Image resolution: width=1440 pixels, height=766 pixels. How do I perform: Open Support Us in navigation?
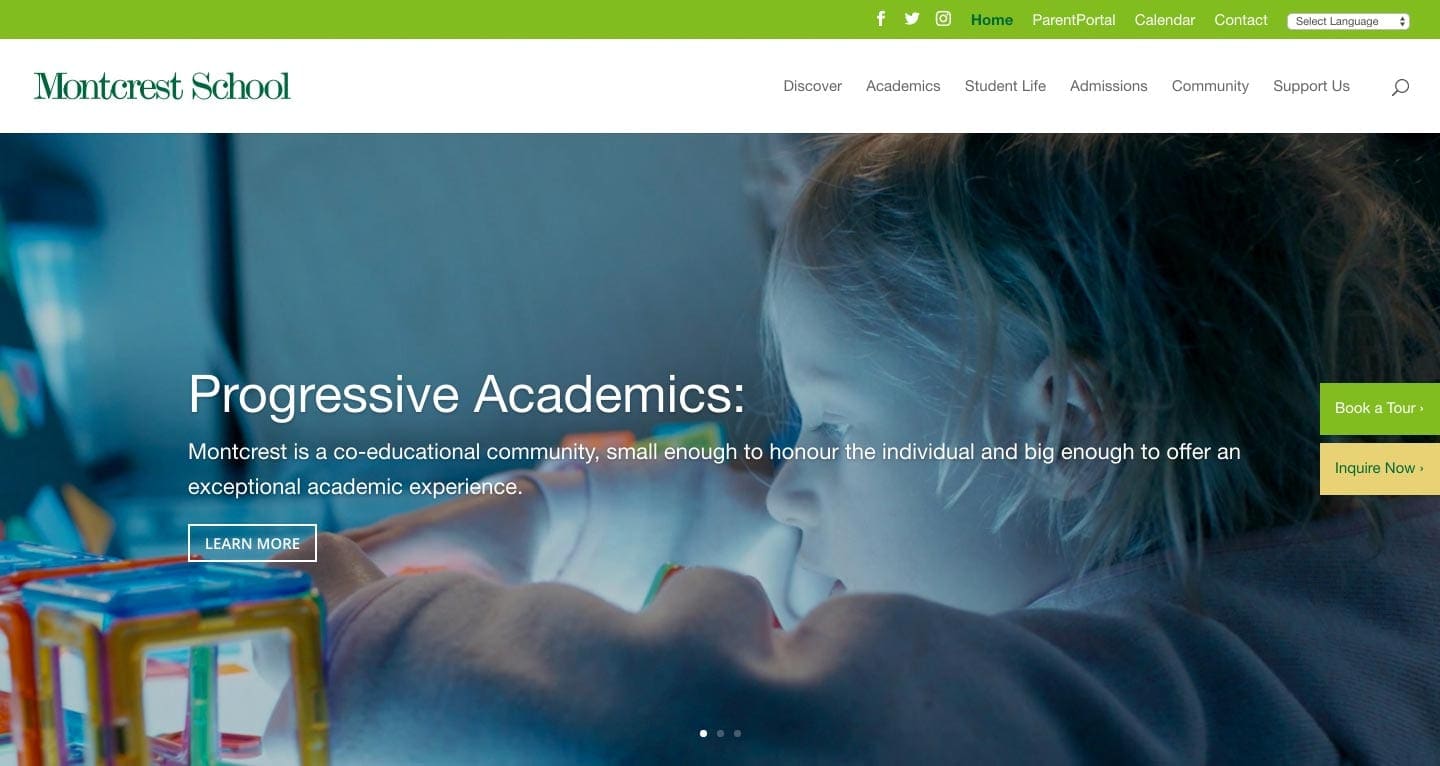[x=1311, y=86]
